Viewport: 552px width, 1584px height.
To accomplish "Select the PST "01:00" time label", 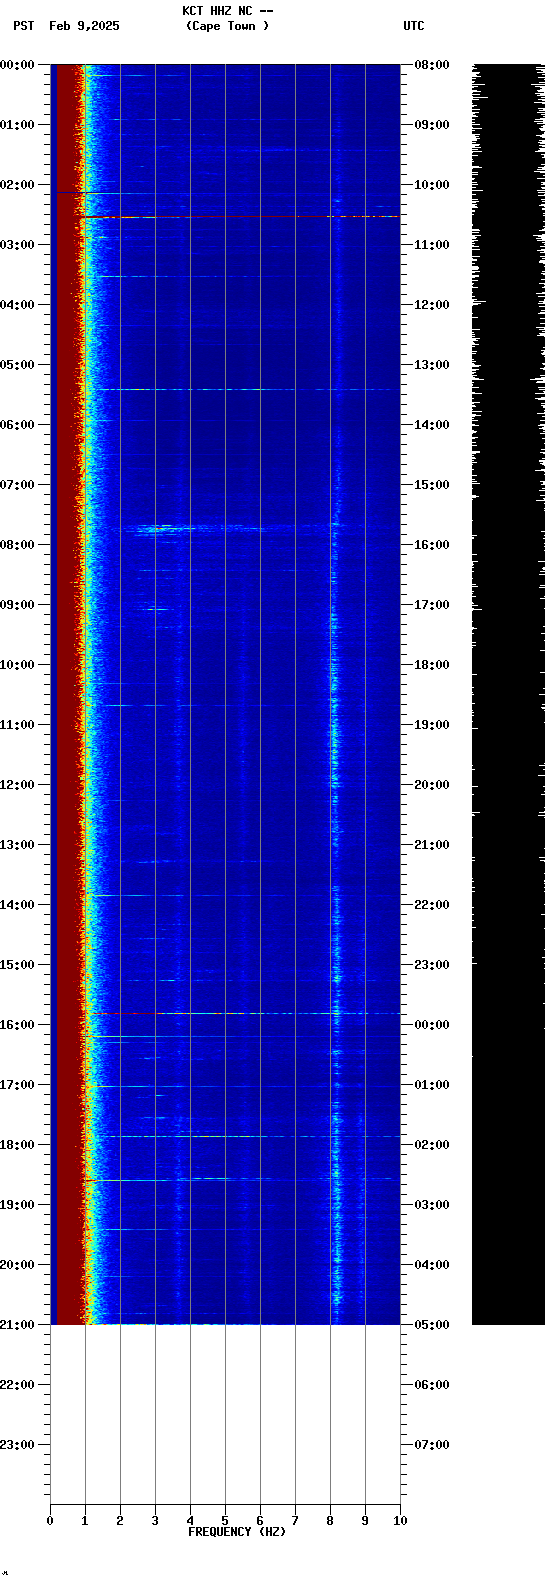I will (18, 125).
